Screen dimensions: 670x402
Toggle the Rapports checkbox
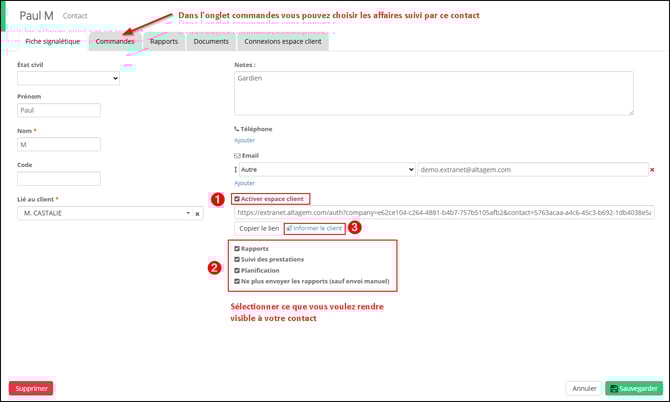tap(237, 248)
